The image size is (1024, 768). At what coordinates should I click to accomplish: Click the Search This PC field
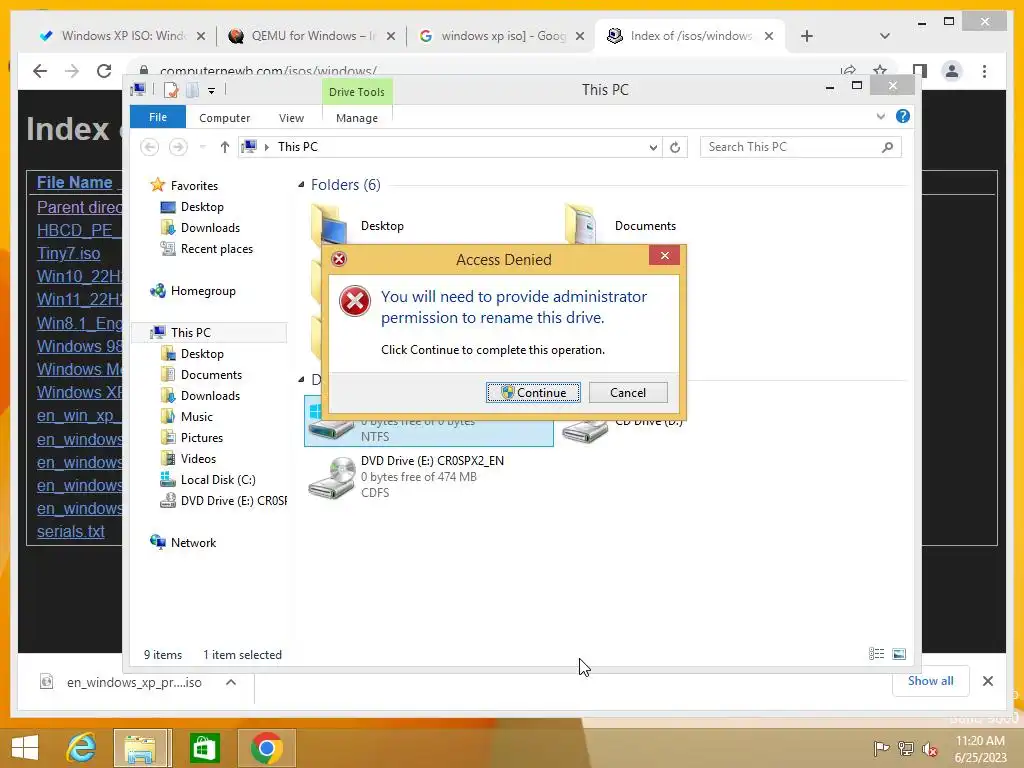(x=800, y=147)
